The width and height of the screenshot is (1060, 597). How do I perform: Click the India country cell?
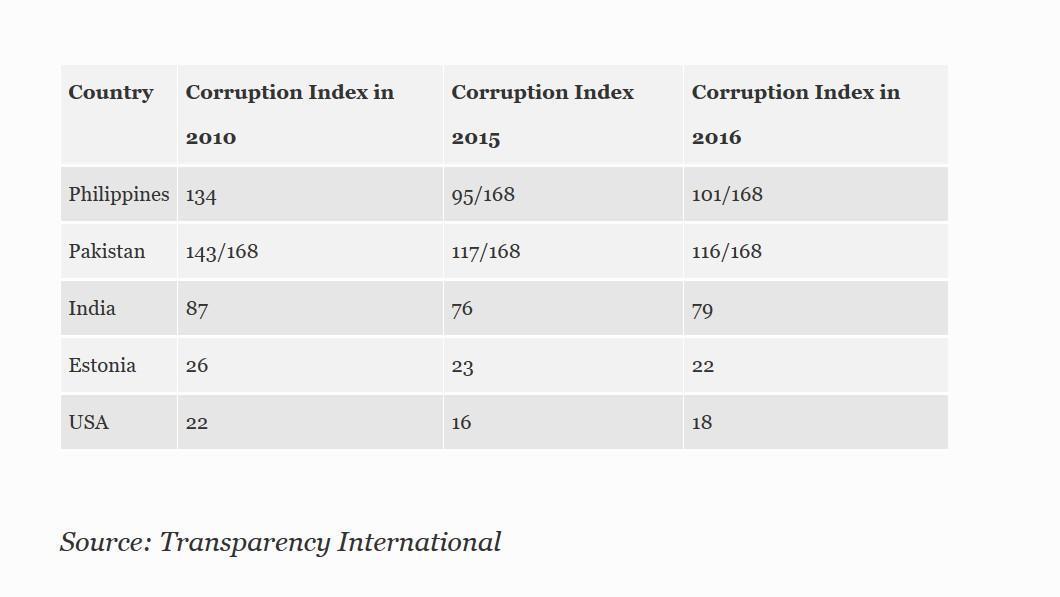pos(92,308)
